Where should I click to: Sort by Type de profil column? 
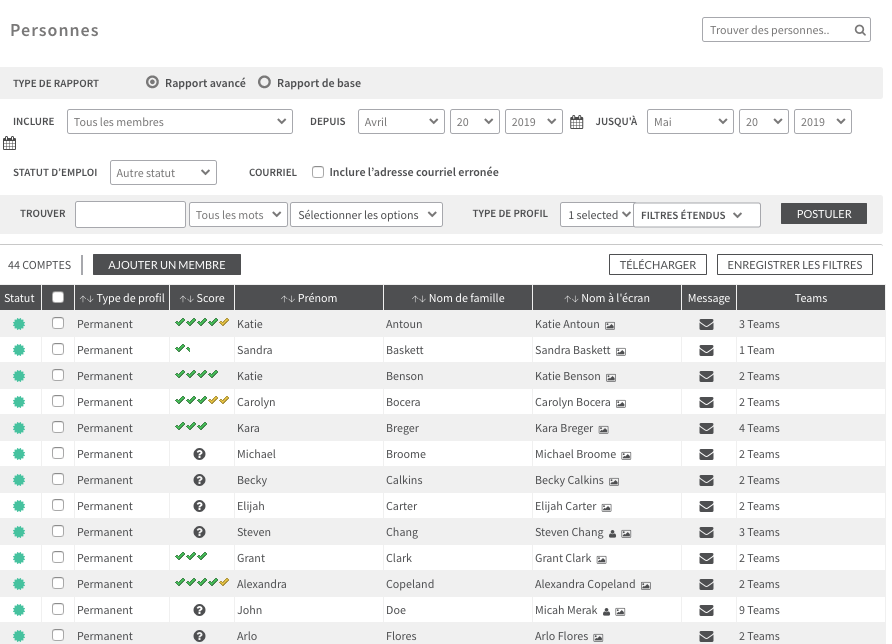coord(122,298)
